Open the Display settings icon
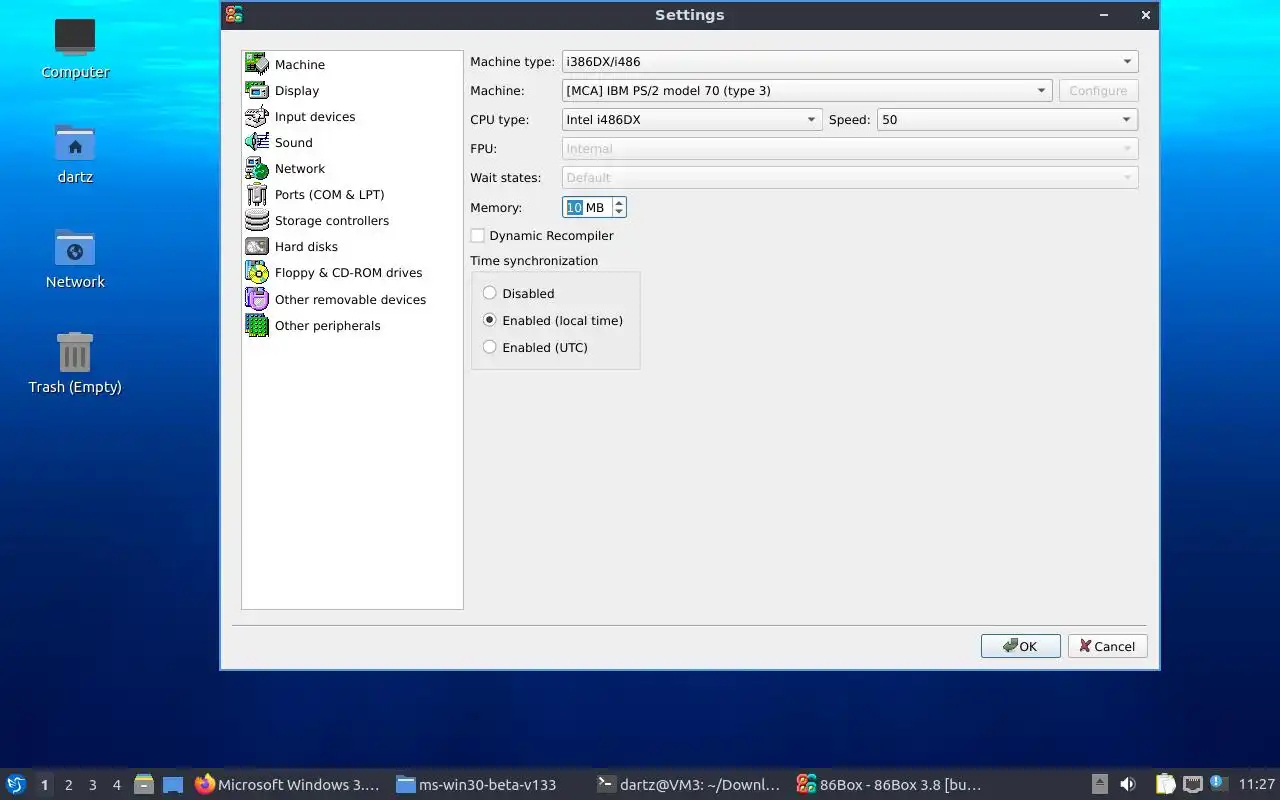The image size is (1280, 800). pos(257,90)
